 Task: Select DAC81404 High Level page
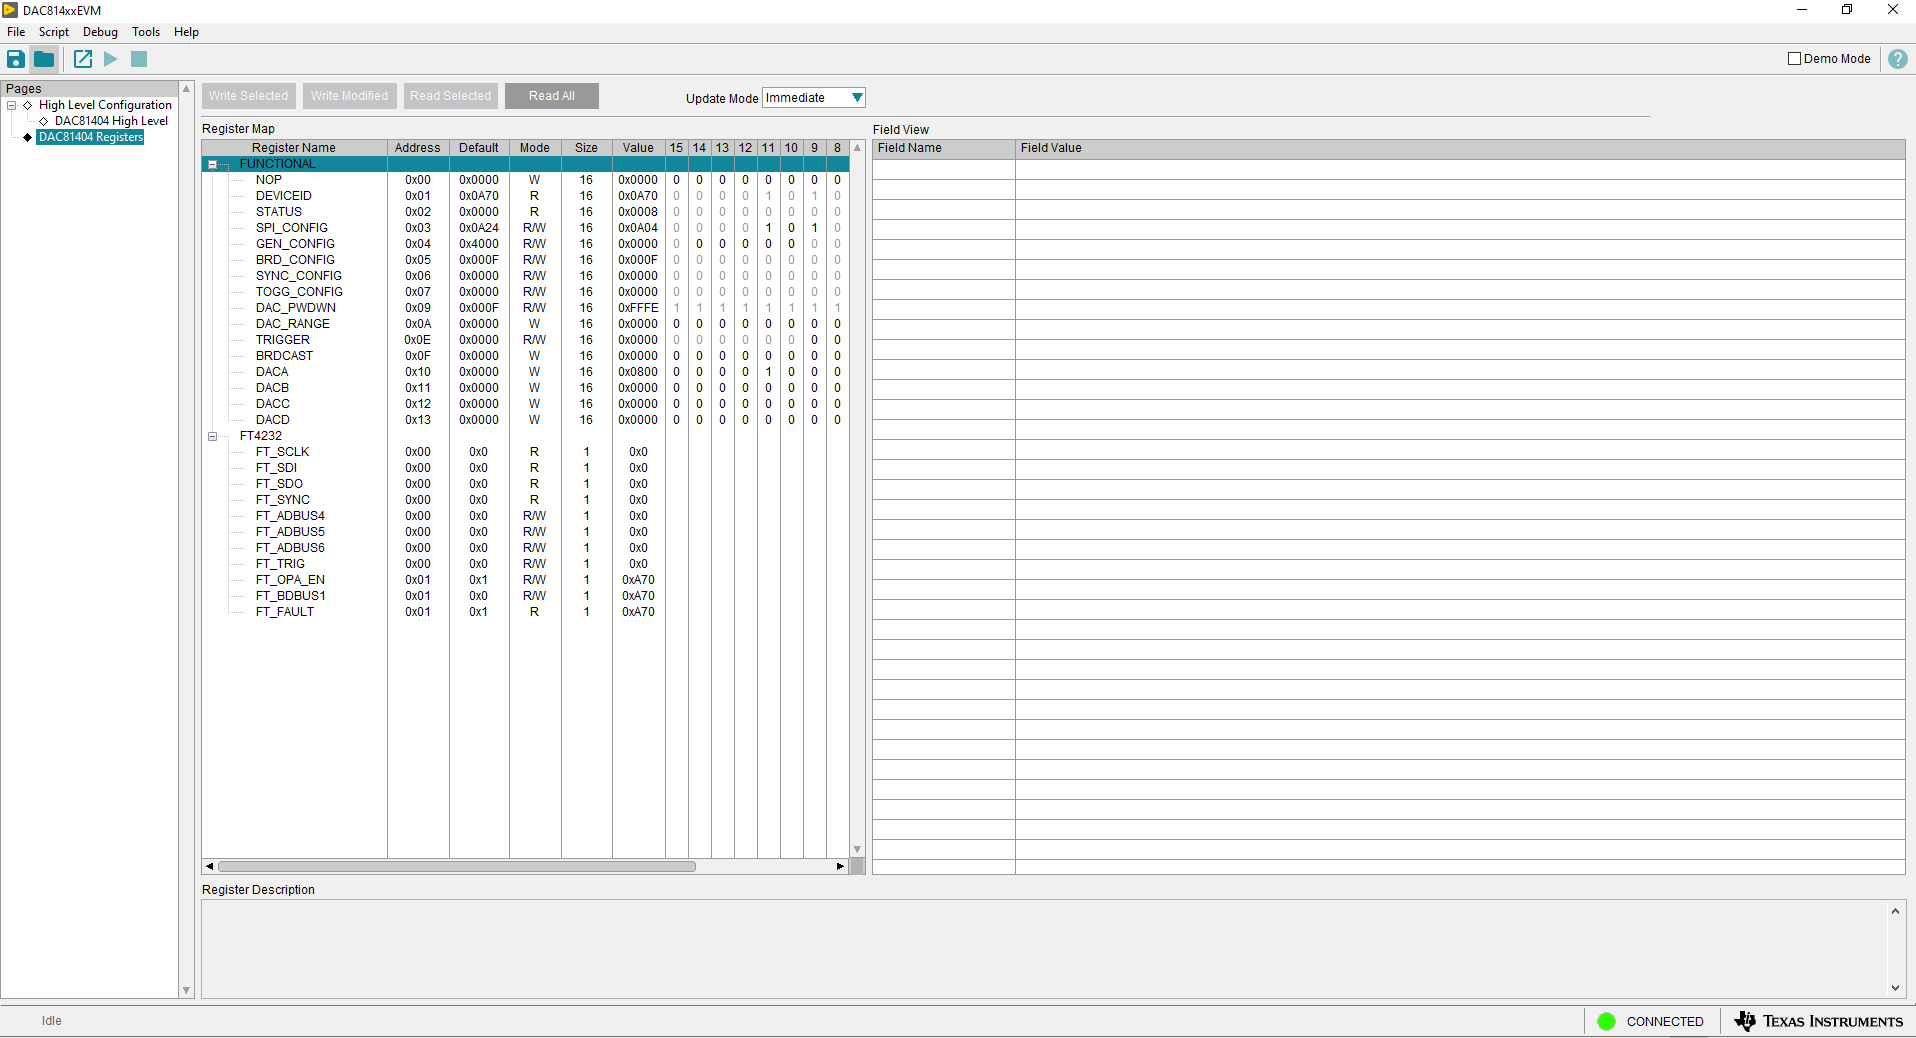111,121
